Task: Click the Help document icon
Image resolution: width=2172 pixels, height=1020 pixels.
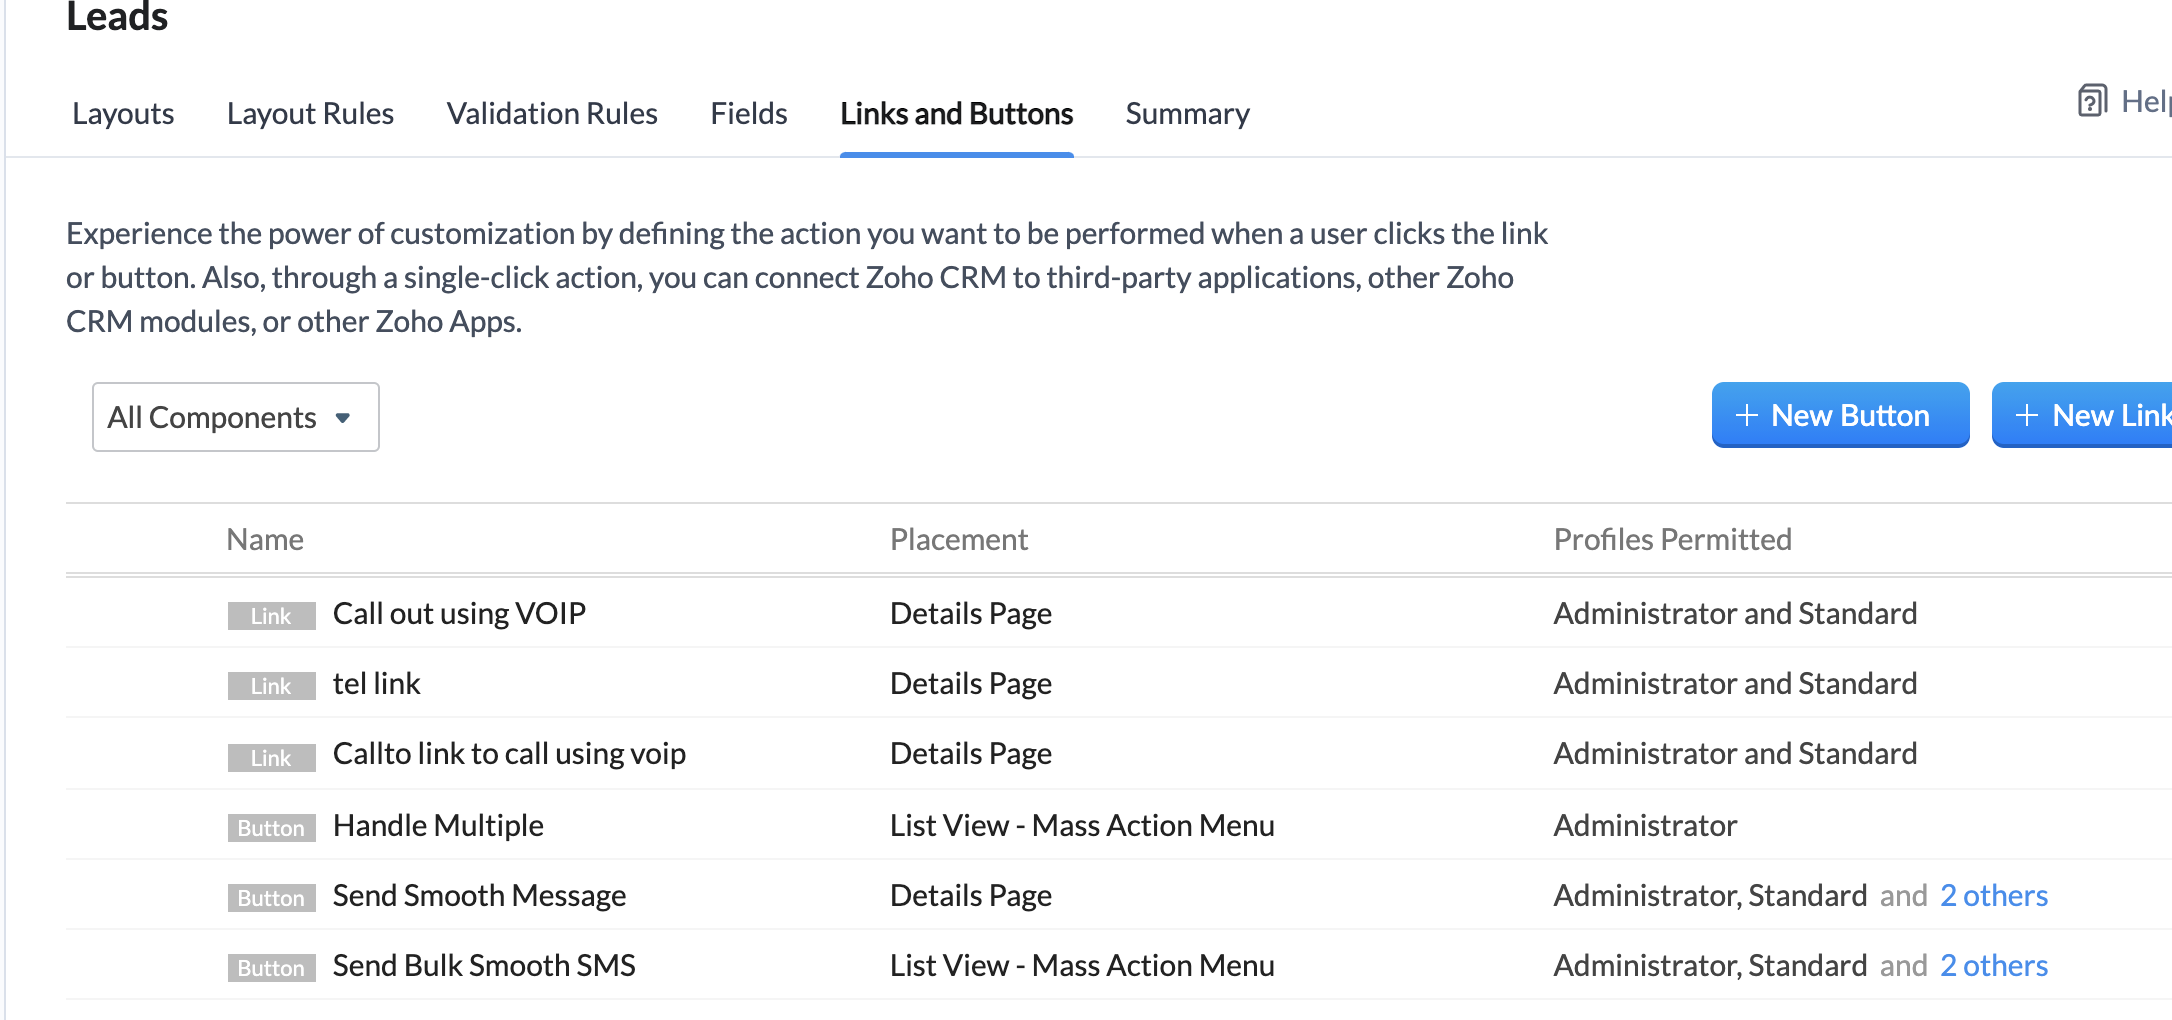Action: click(2092, 101)
